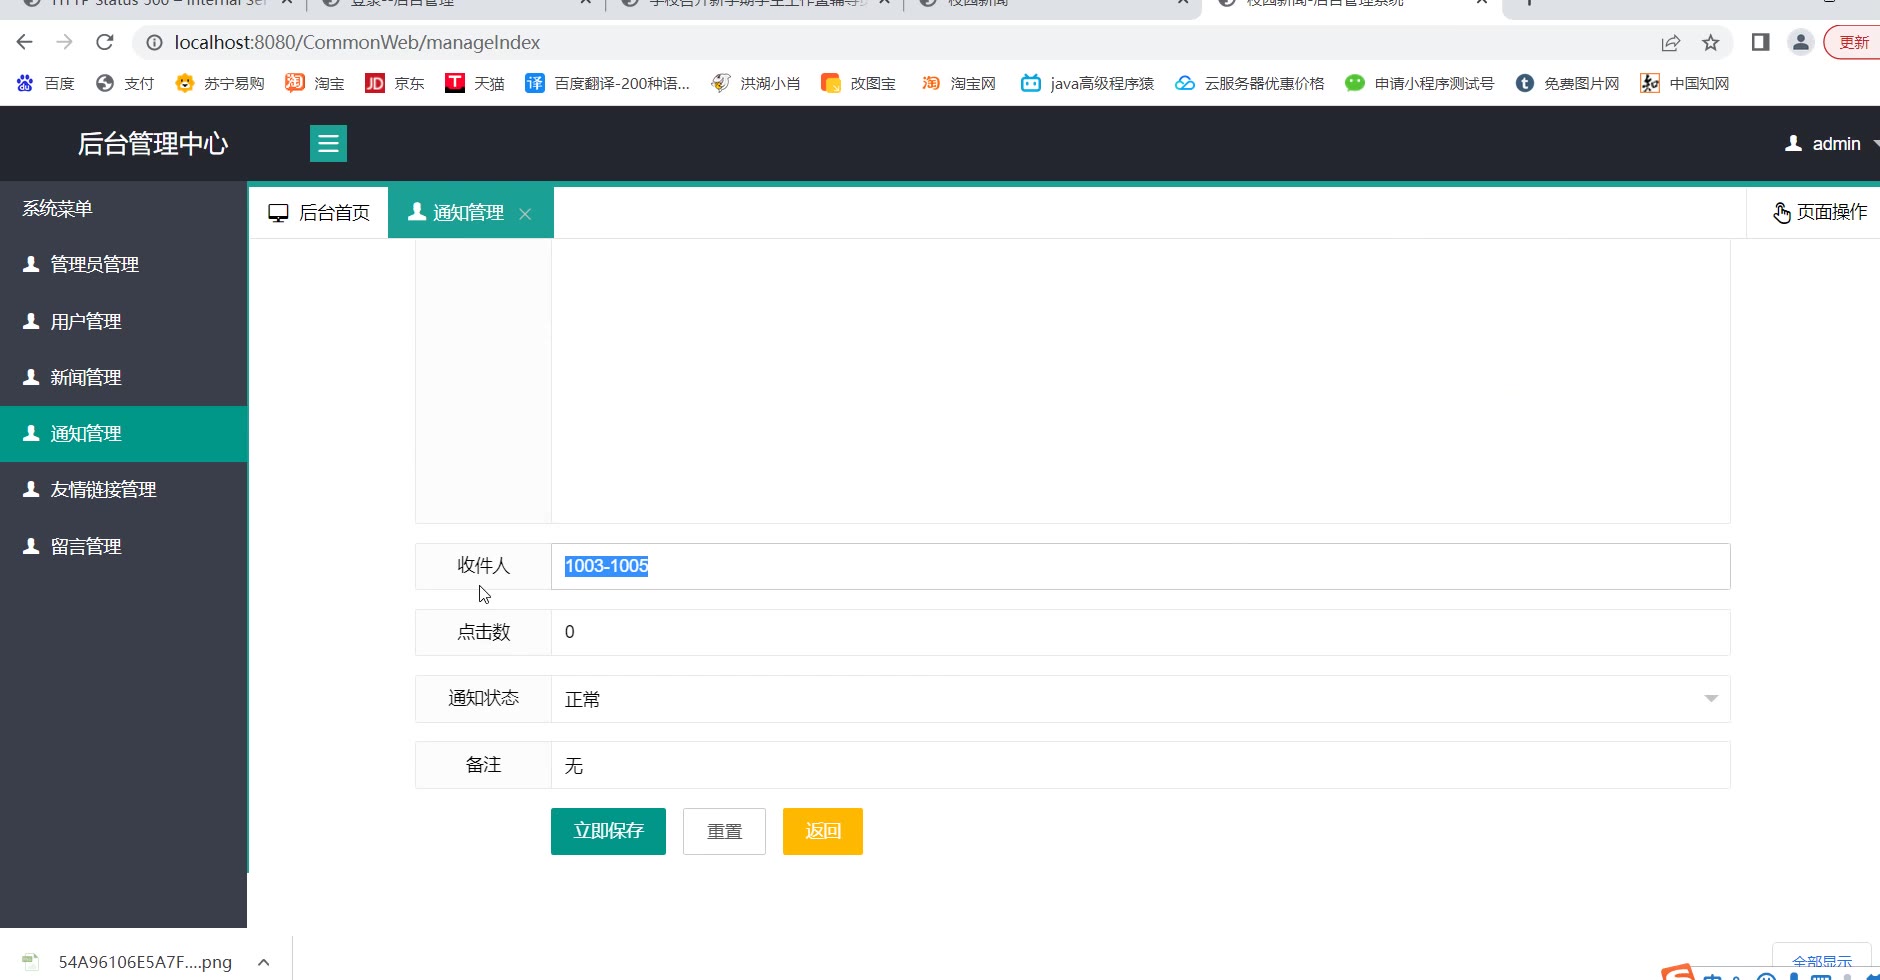The height and width of the screenshot is (980, 1880).
Task: Open the 云服务器优惠价格 bookmark
Action: pos(1250,83)
